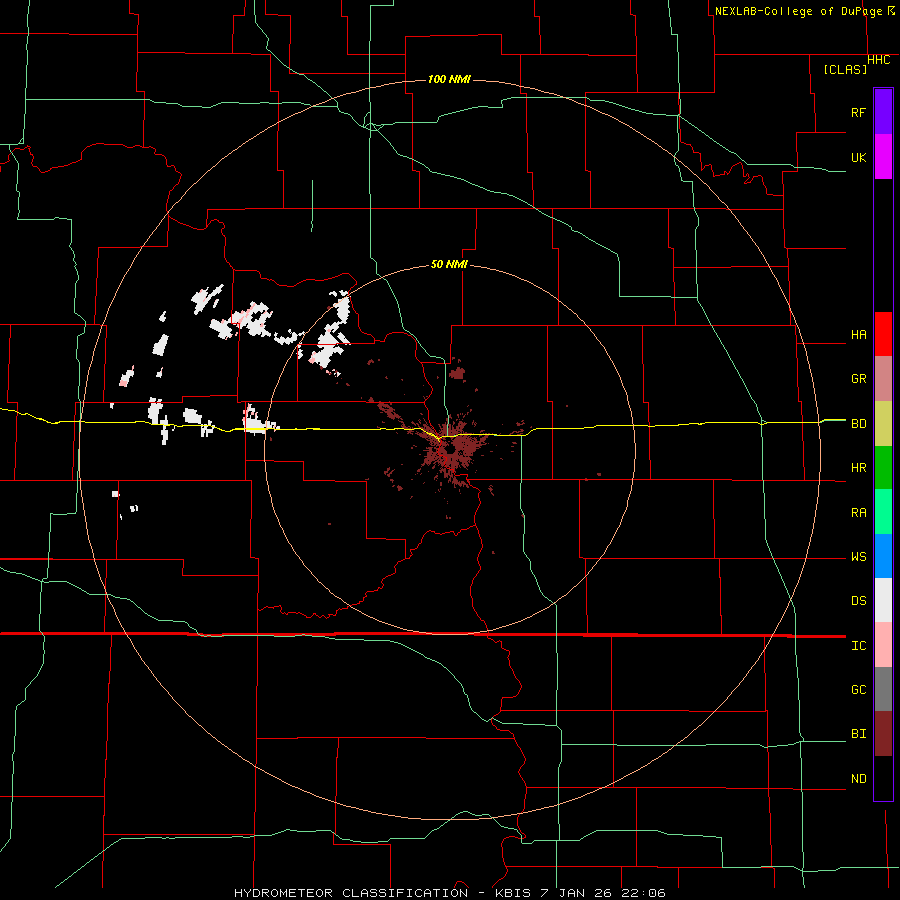Click the RA legend label
Screen dimensions: 900x900
tap(858, 512)
